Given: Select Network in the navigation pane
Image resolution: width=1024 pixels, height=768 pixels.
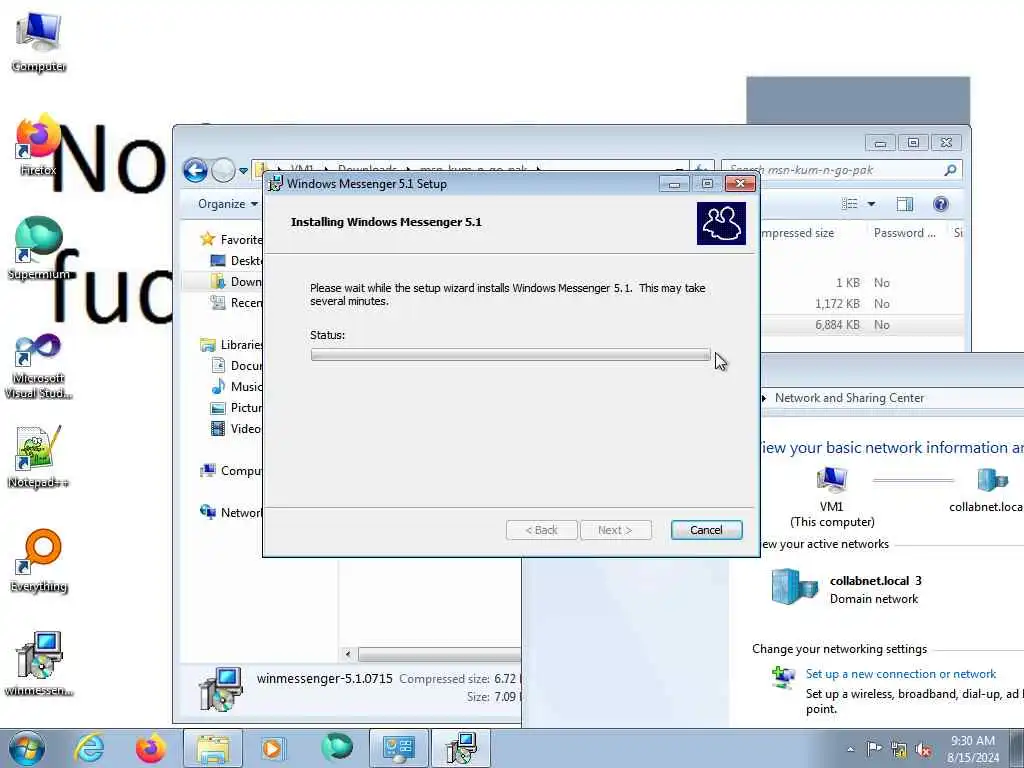Looking at the screenshot, I should (x=232, y=513).
